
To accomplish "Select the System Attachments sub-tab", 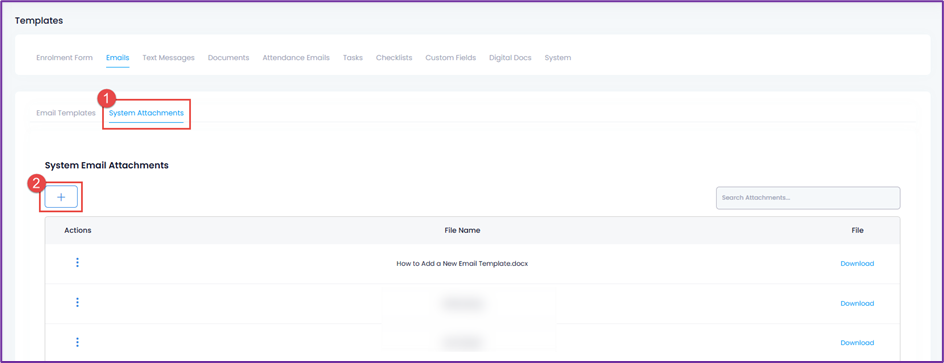I will (x=146, y=113).
